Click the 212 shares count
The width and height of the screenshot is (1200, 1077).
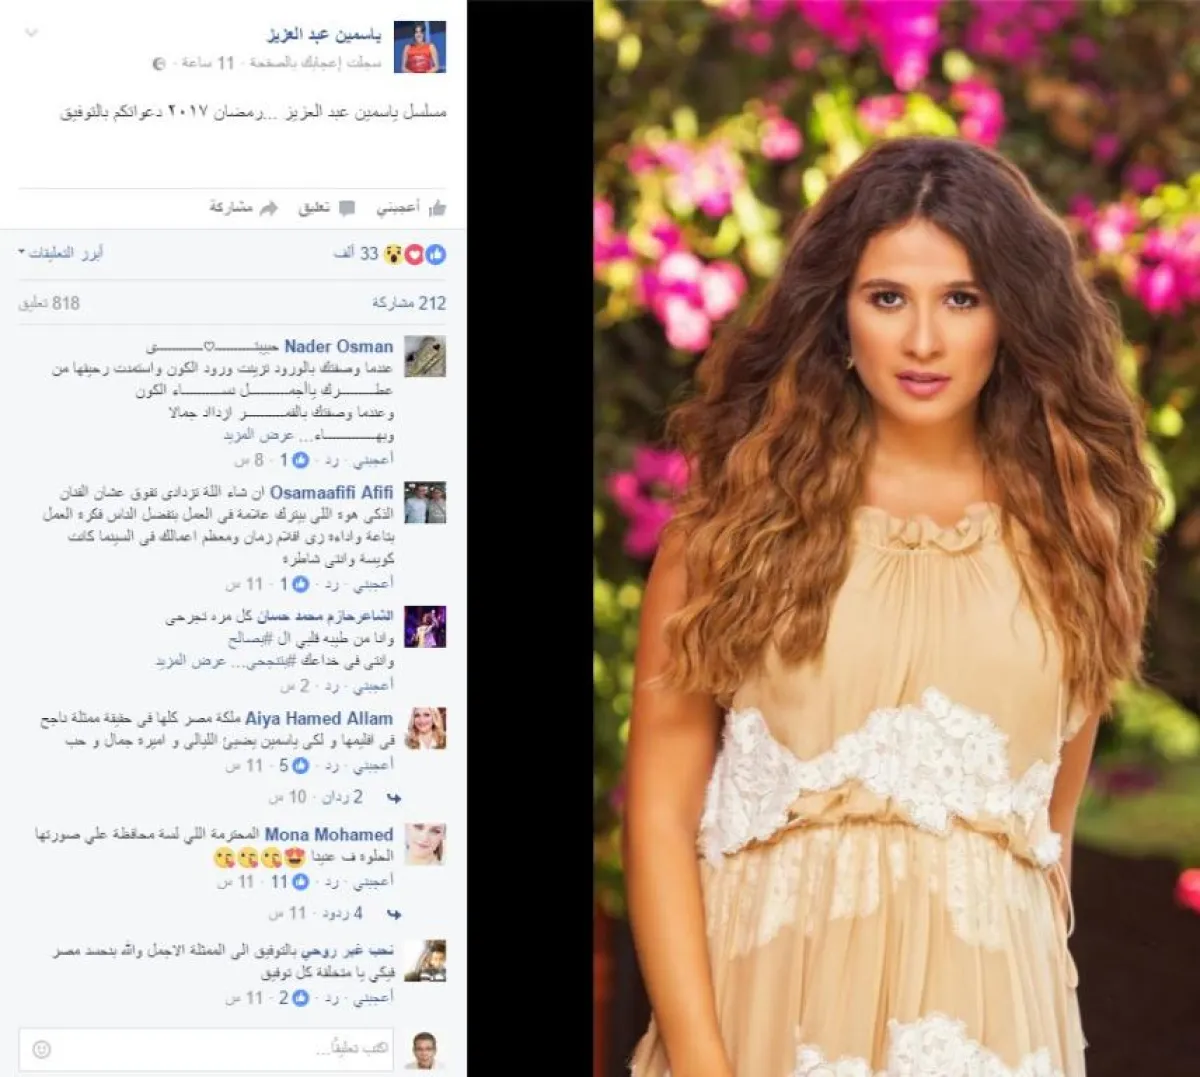tap(409, 303)
